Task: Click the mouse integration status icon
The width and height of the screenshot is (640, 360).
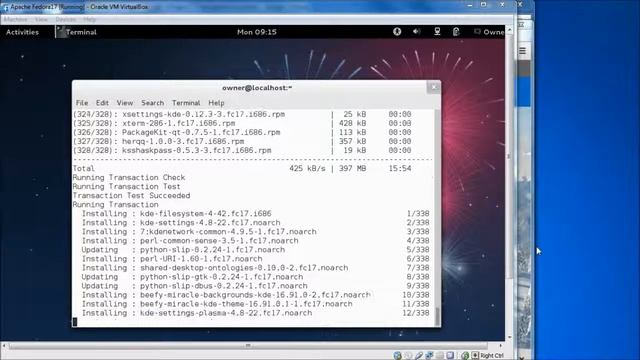Action: tap(465, 356)
